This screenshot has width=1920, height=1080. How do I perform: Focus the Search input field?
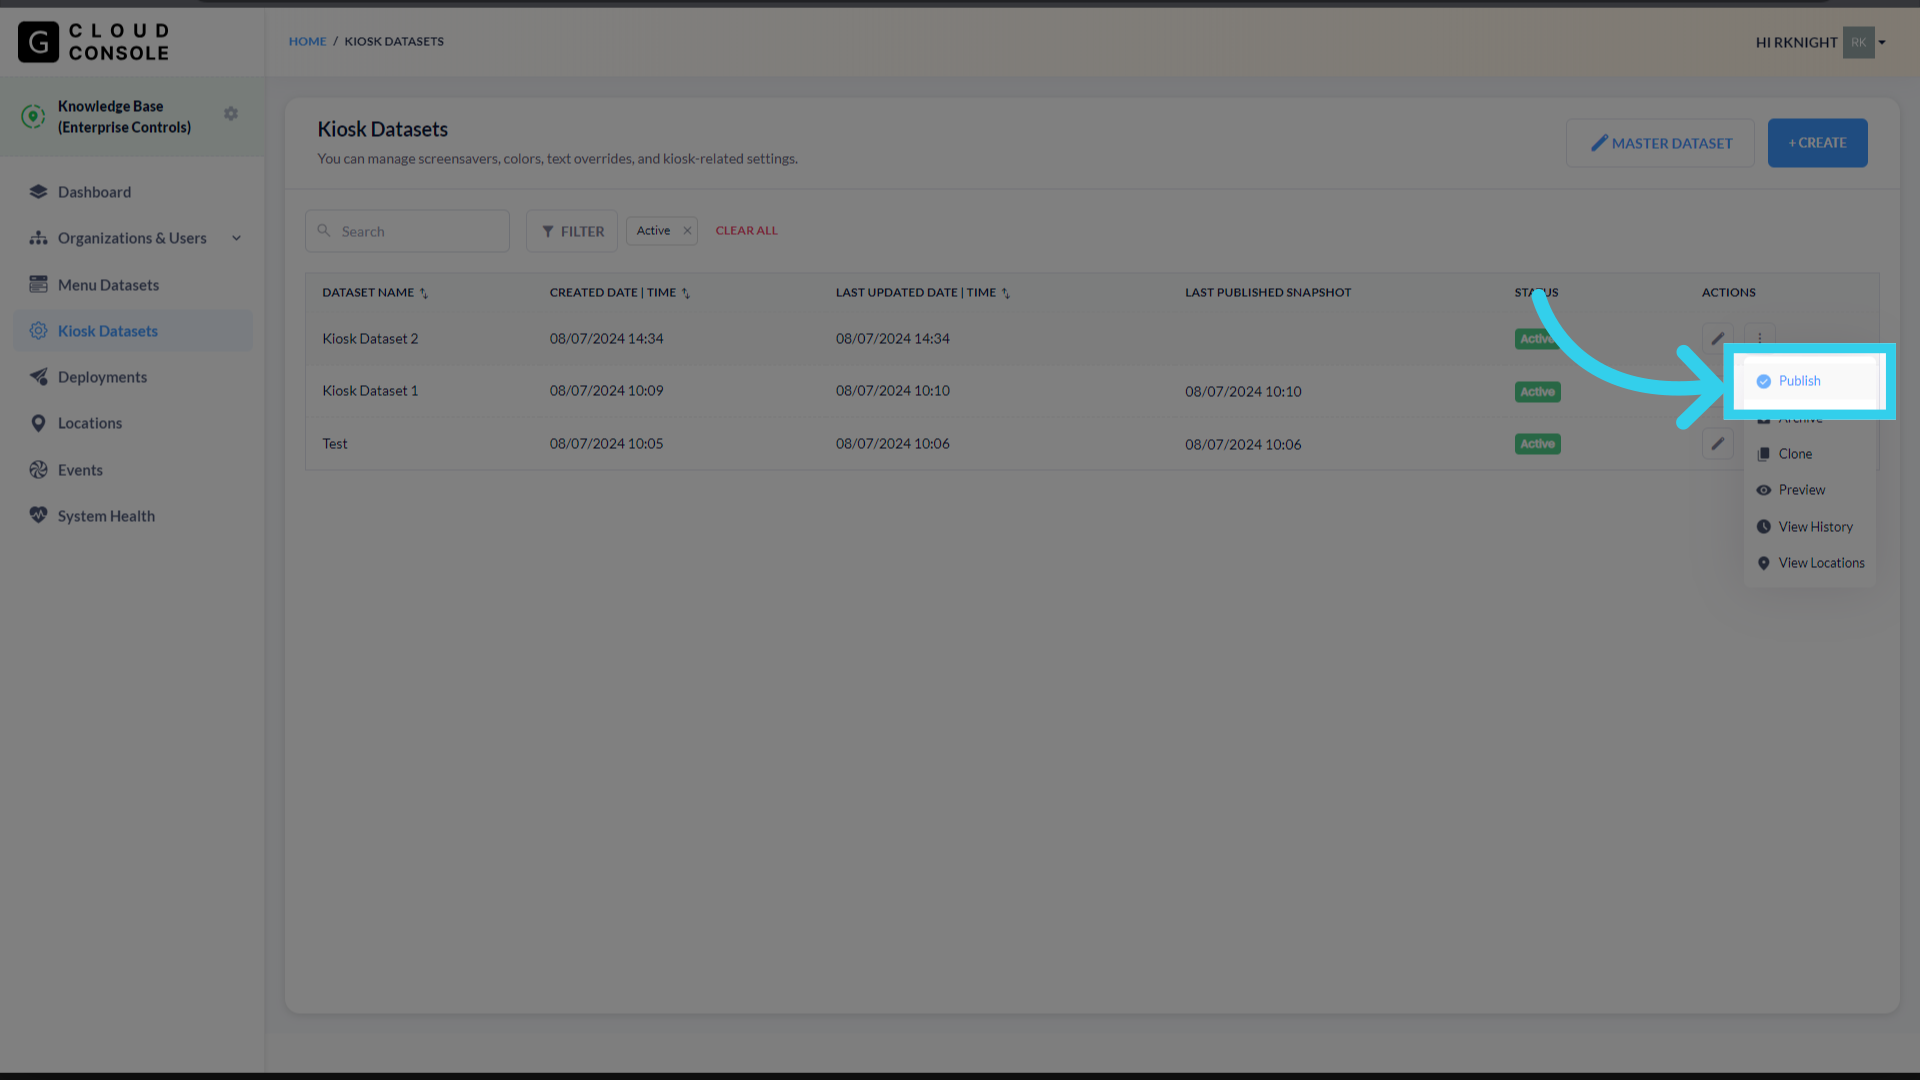[x=407, y=231]
